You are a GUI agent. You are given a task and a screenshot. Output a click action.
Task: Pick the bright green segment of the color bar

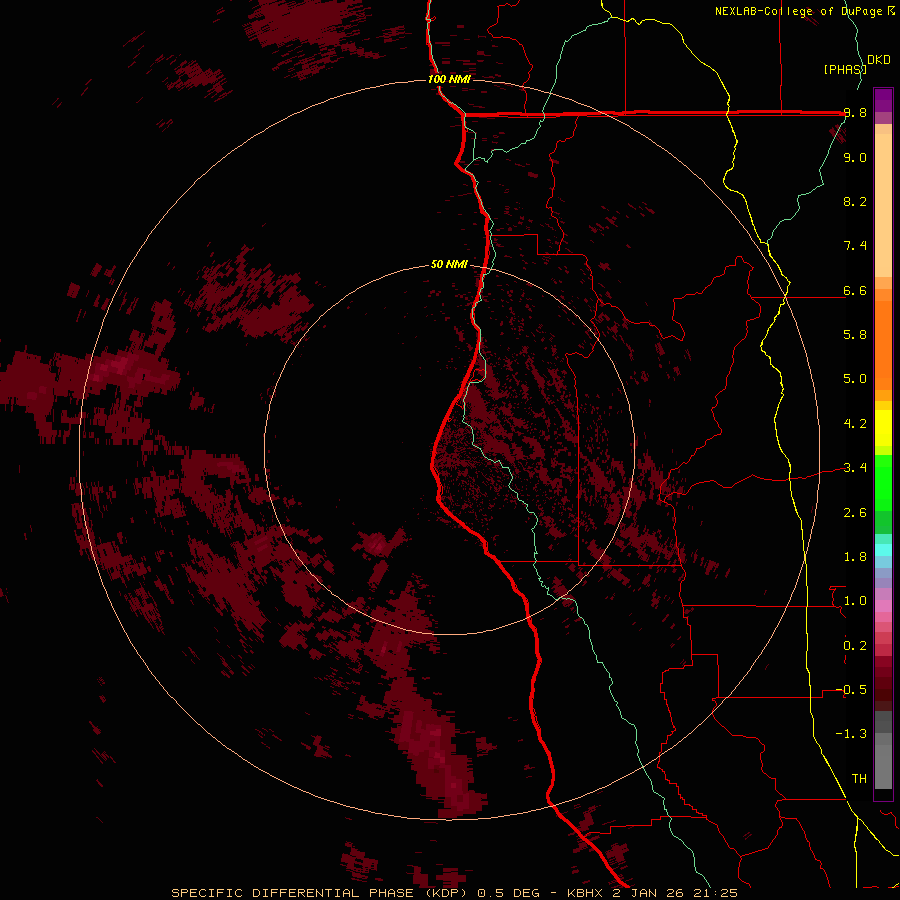tap(883, 483)
